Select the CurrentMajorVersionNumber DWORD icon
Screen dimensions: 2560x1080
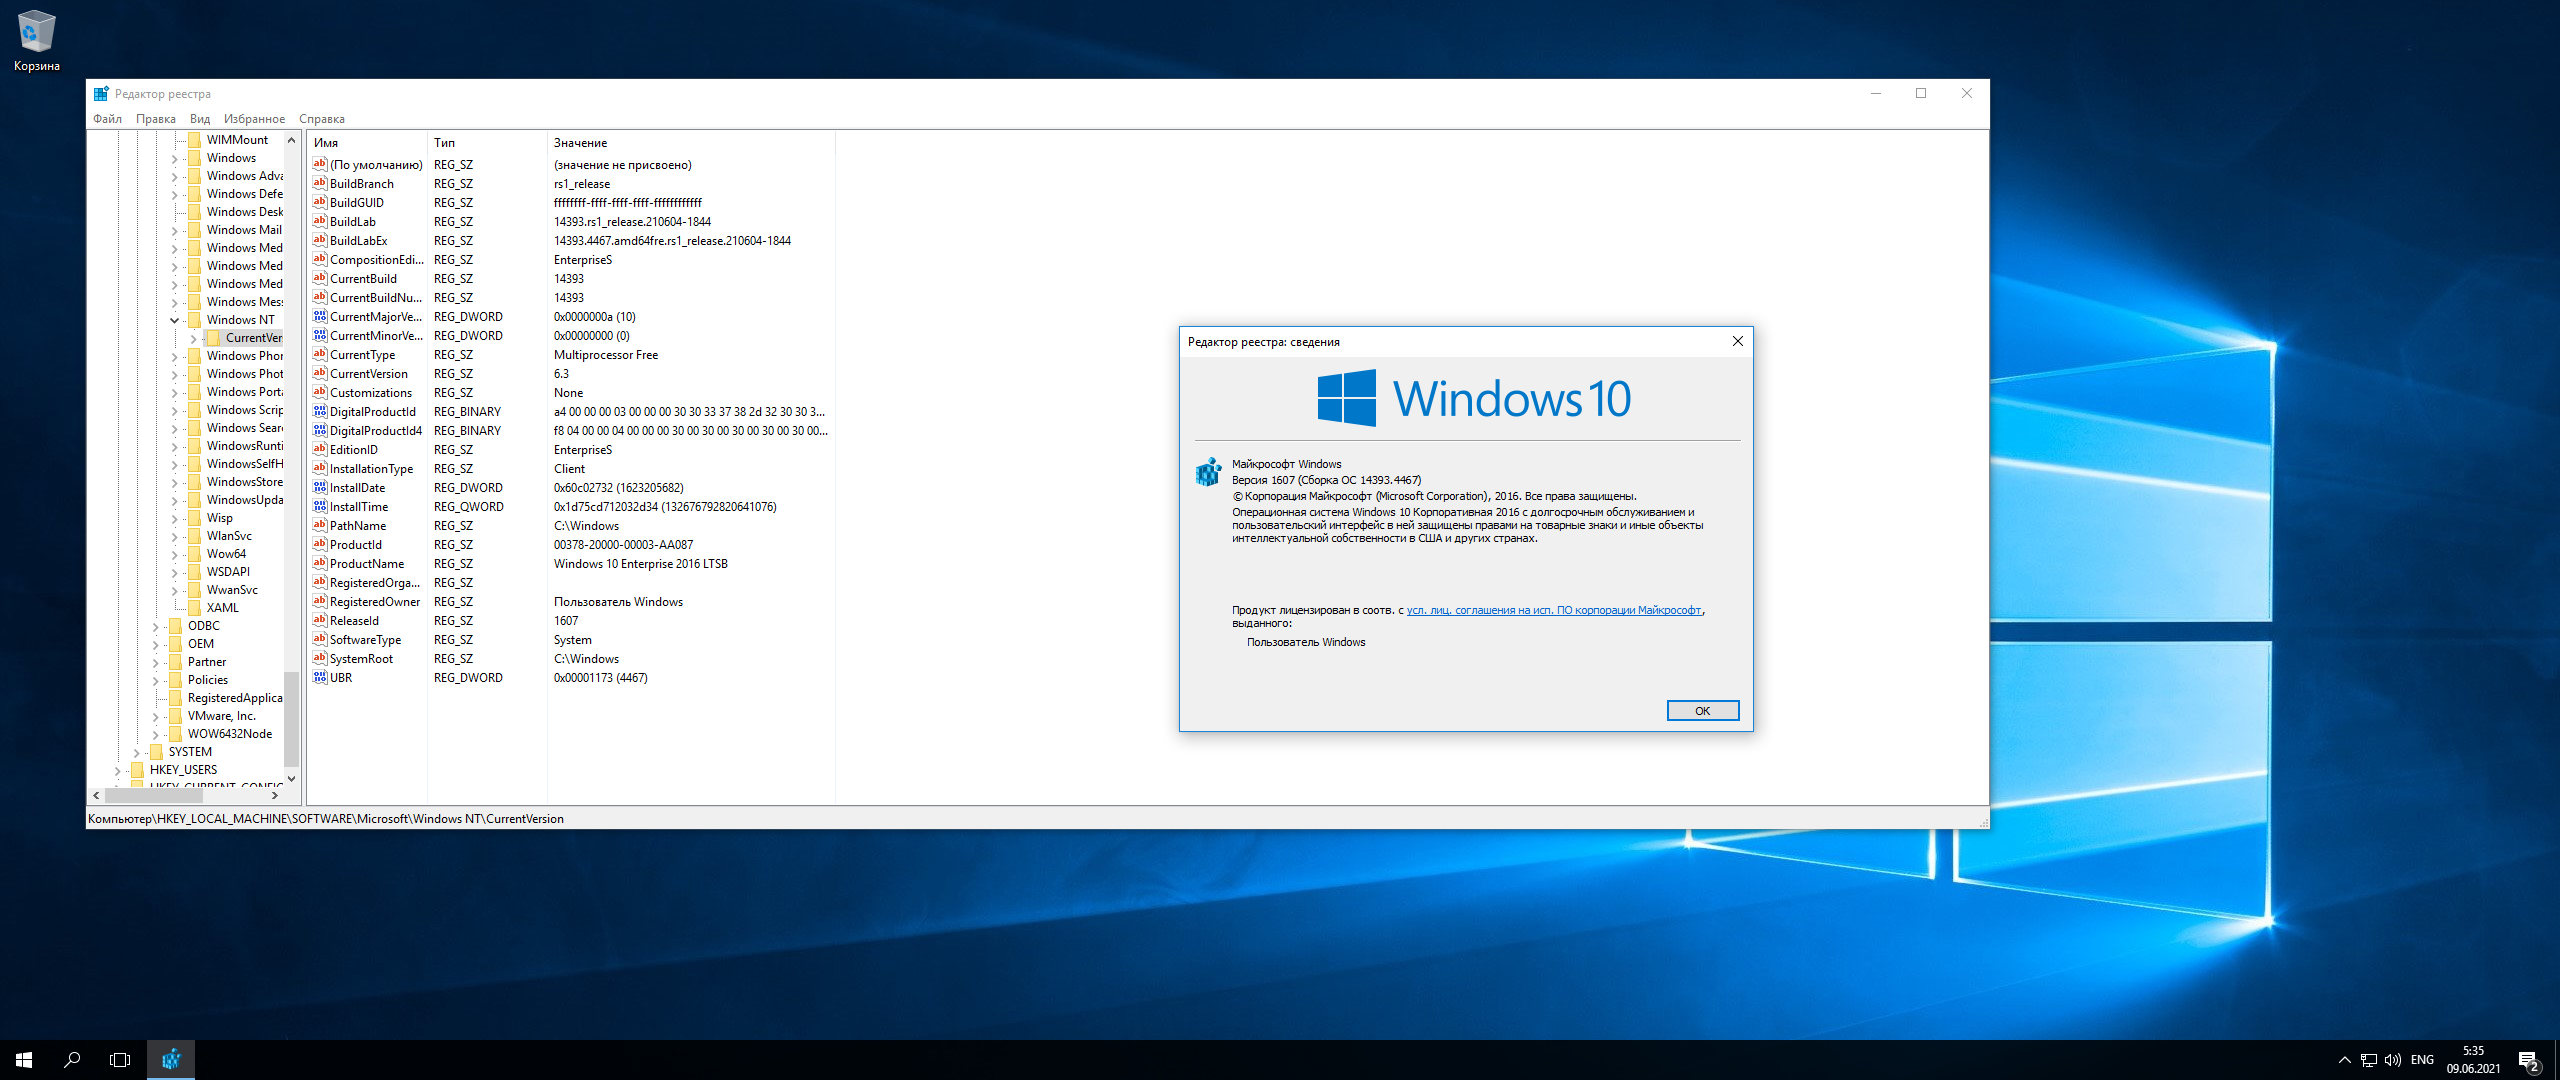coord(320,316)
